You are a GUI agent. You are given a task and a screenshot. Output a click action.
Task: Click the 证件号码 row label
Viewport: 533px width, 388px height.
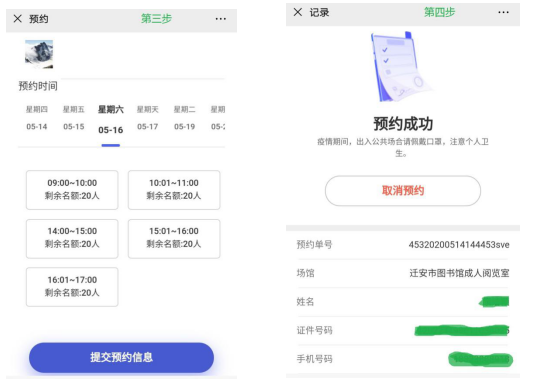(314, 330)
